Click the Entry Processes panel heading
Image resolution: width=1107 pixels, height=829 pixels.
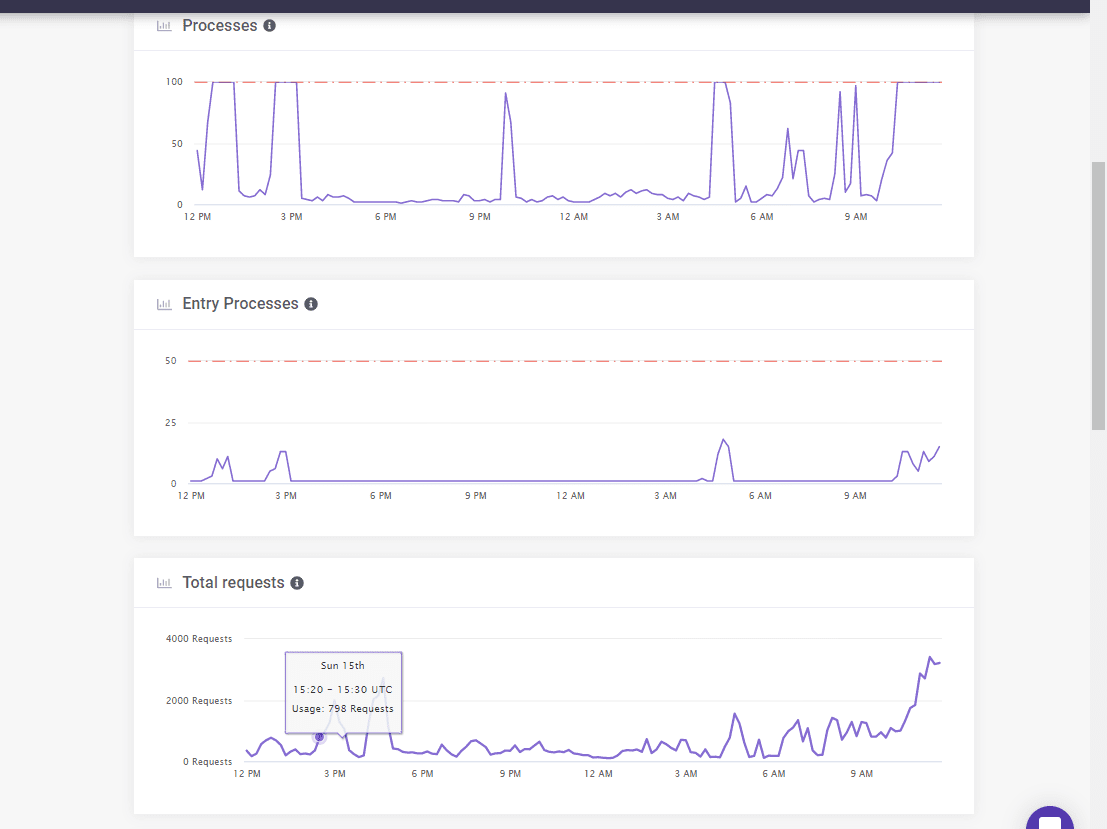pyautogui.click(x=240, y=304)
